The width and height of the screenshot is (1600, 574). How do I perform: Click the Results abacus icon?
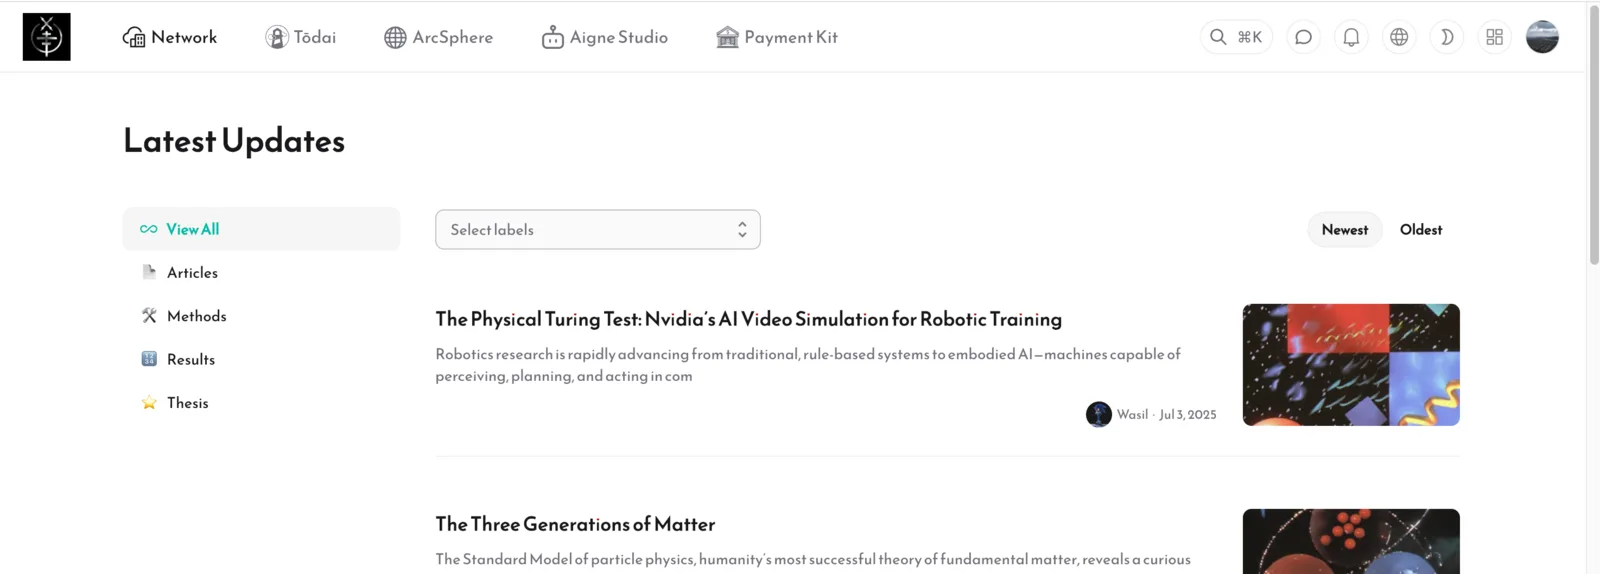pos(149,359)
